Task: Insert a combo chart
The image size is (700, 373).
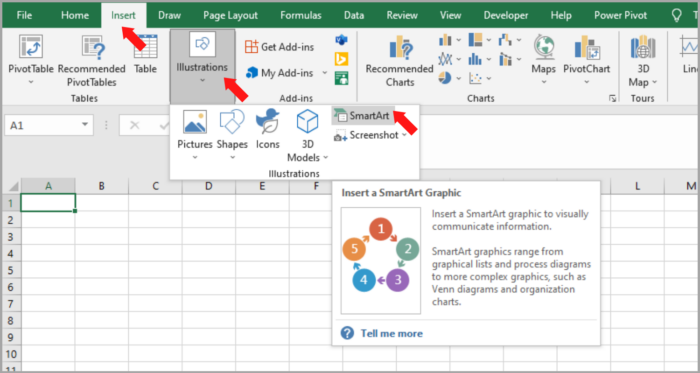Action: click(505, 59)
